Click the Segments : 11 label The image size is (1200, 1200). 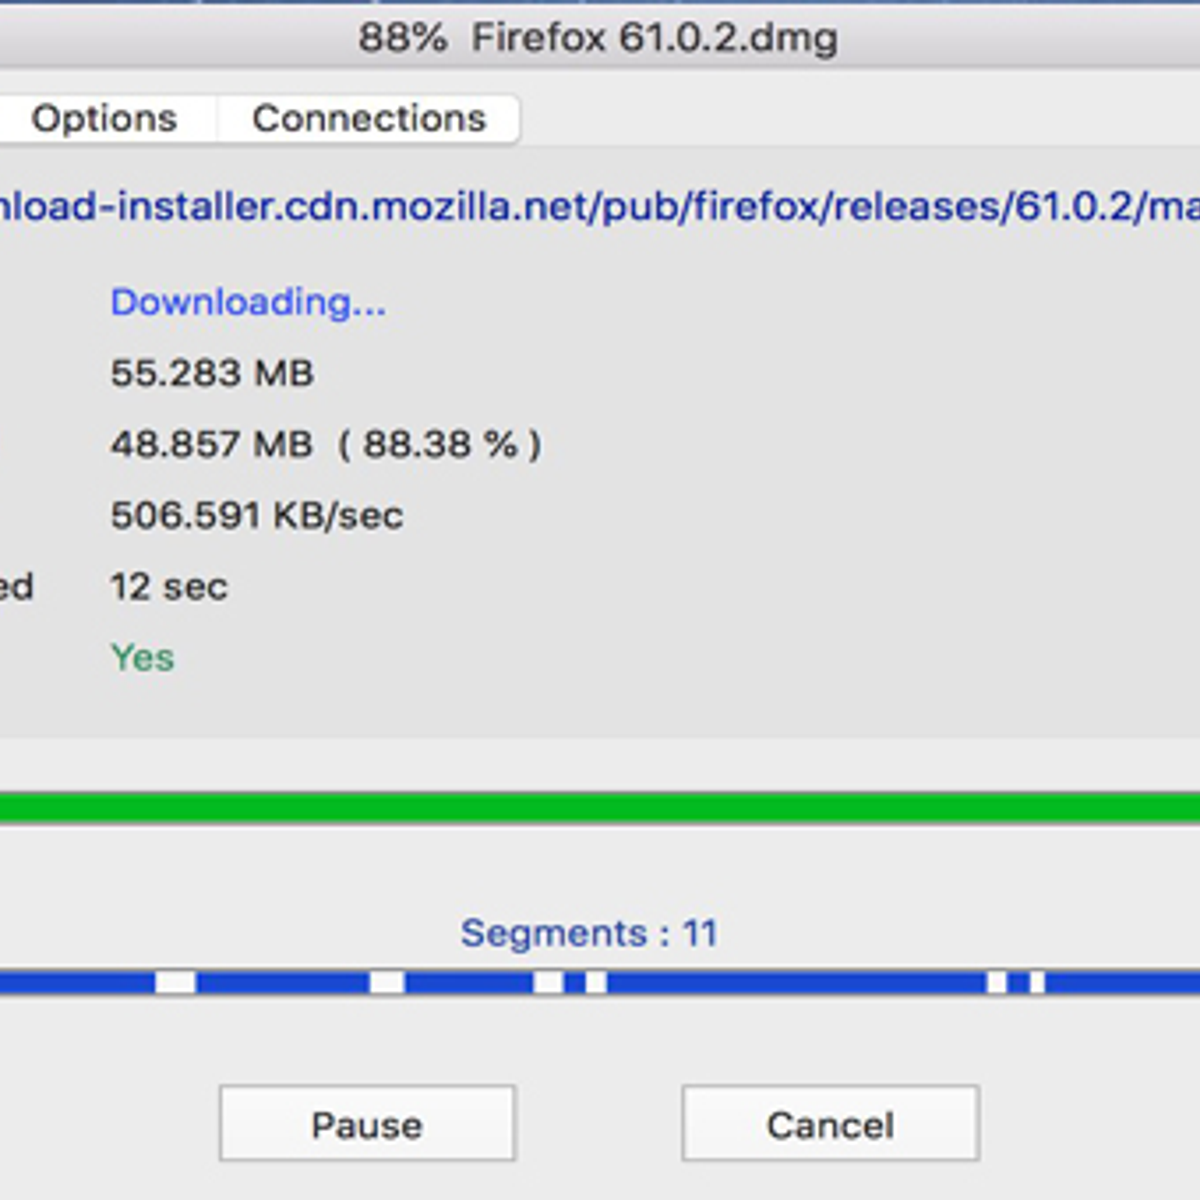pos(589,933)
